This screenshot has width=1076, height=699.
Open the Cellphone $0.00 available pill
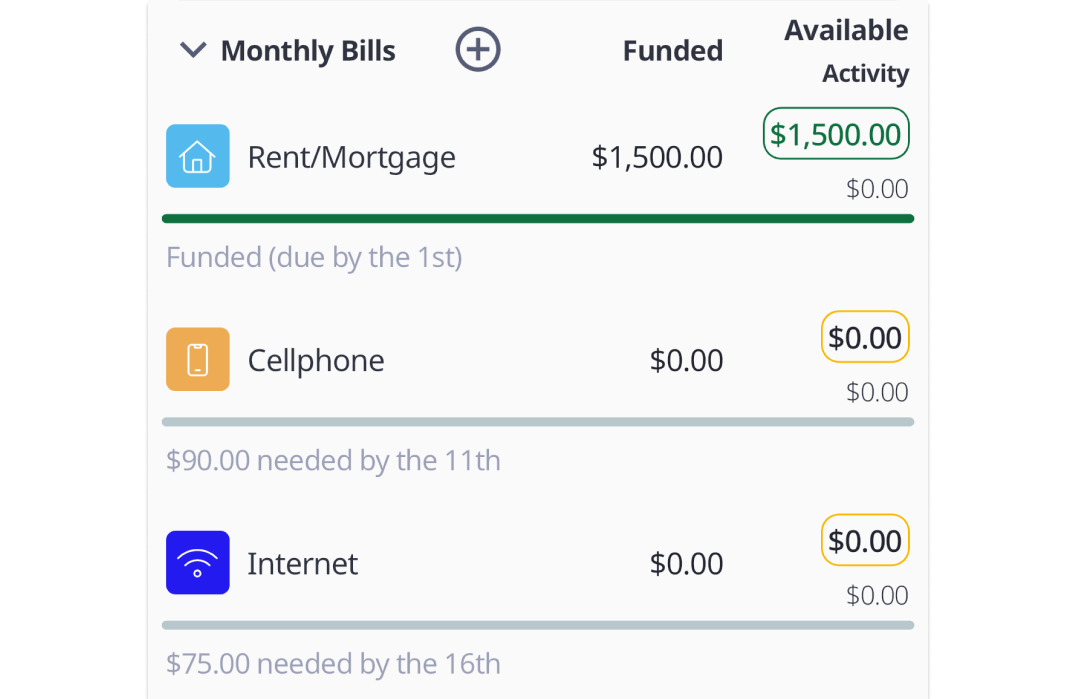tap(865, 338)
